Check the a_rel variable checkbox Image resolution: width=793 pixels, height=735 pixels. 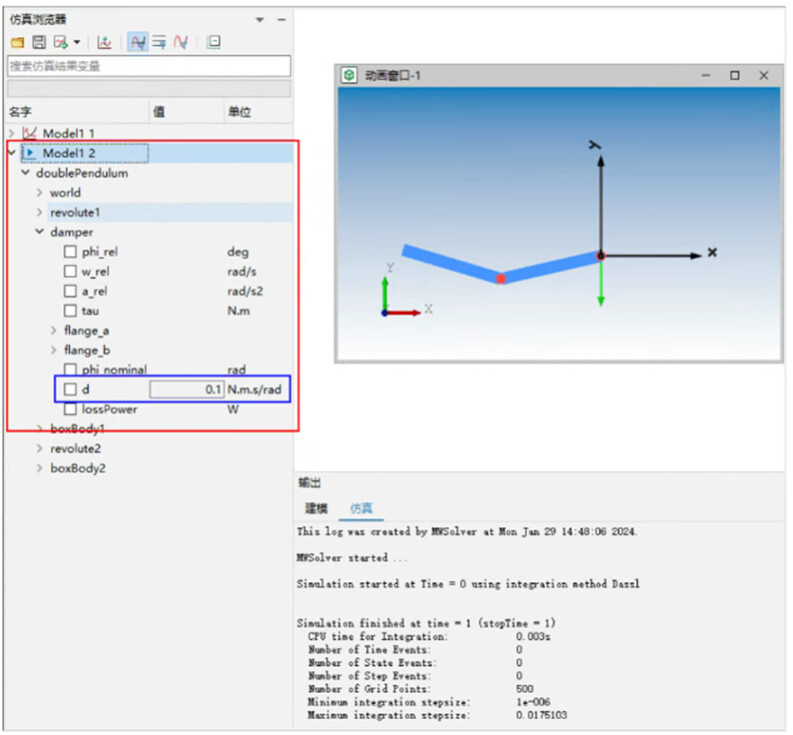tap(70, 291)
